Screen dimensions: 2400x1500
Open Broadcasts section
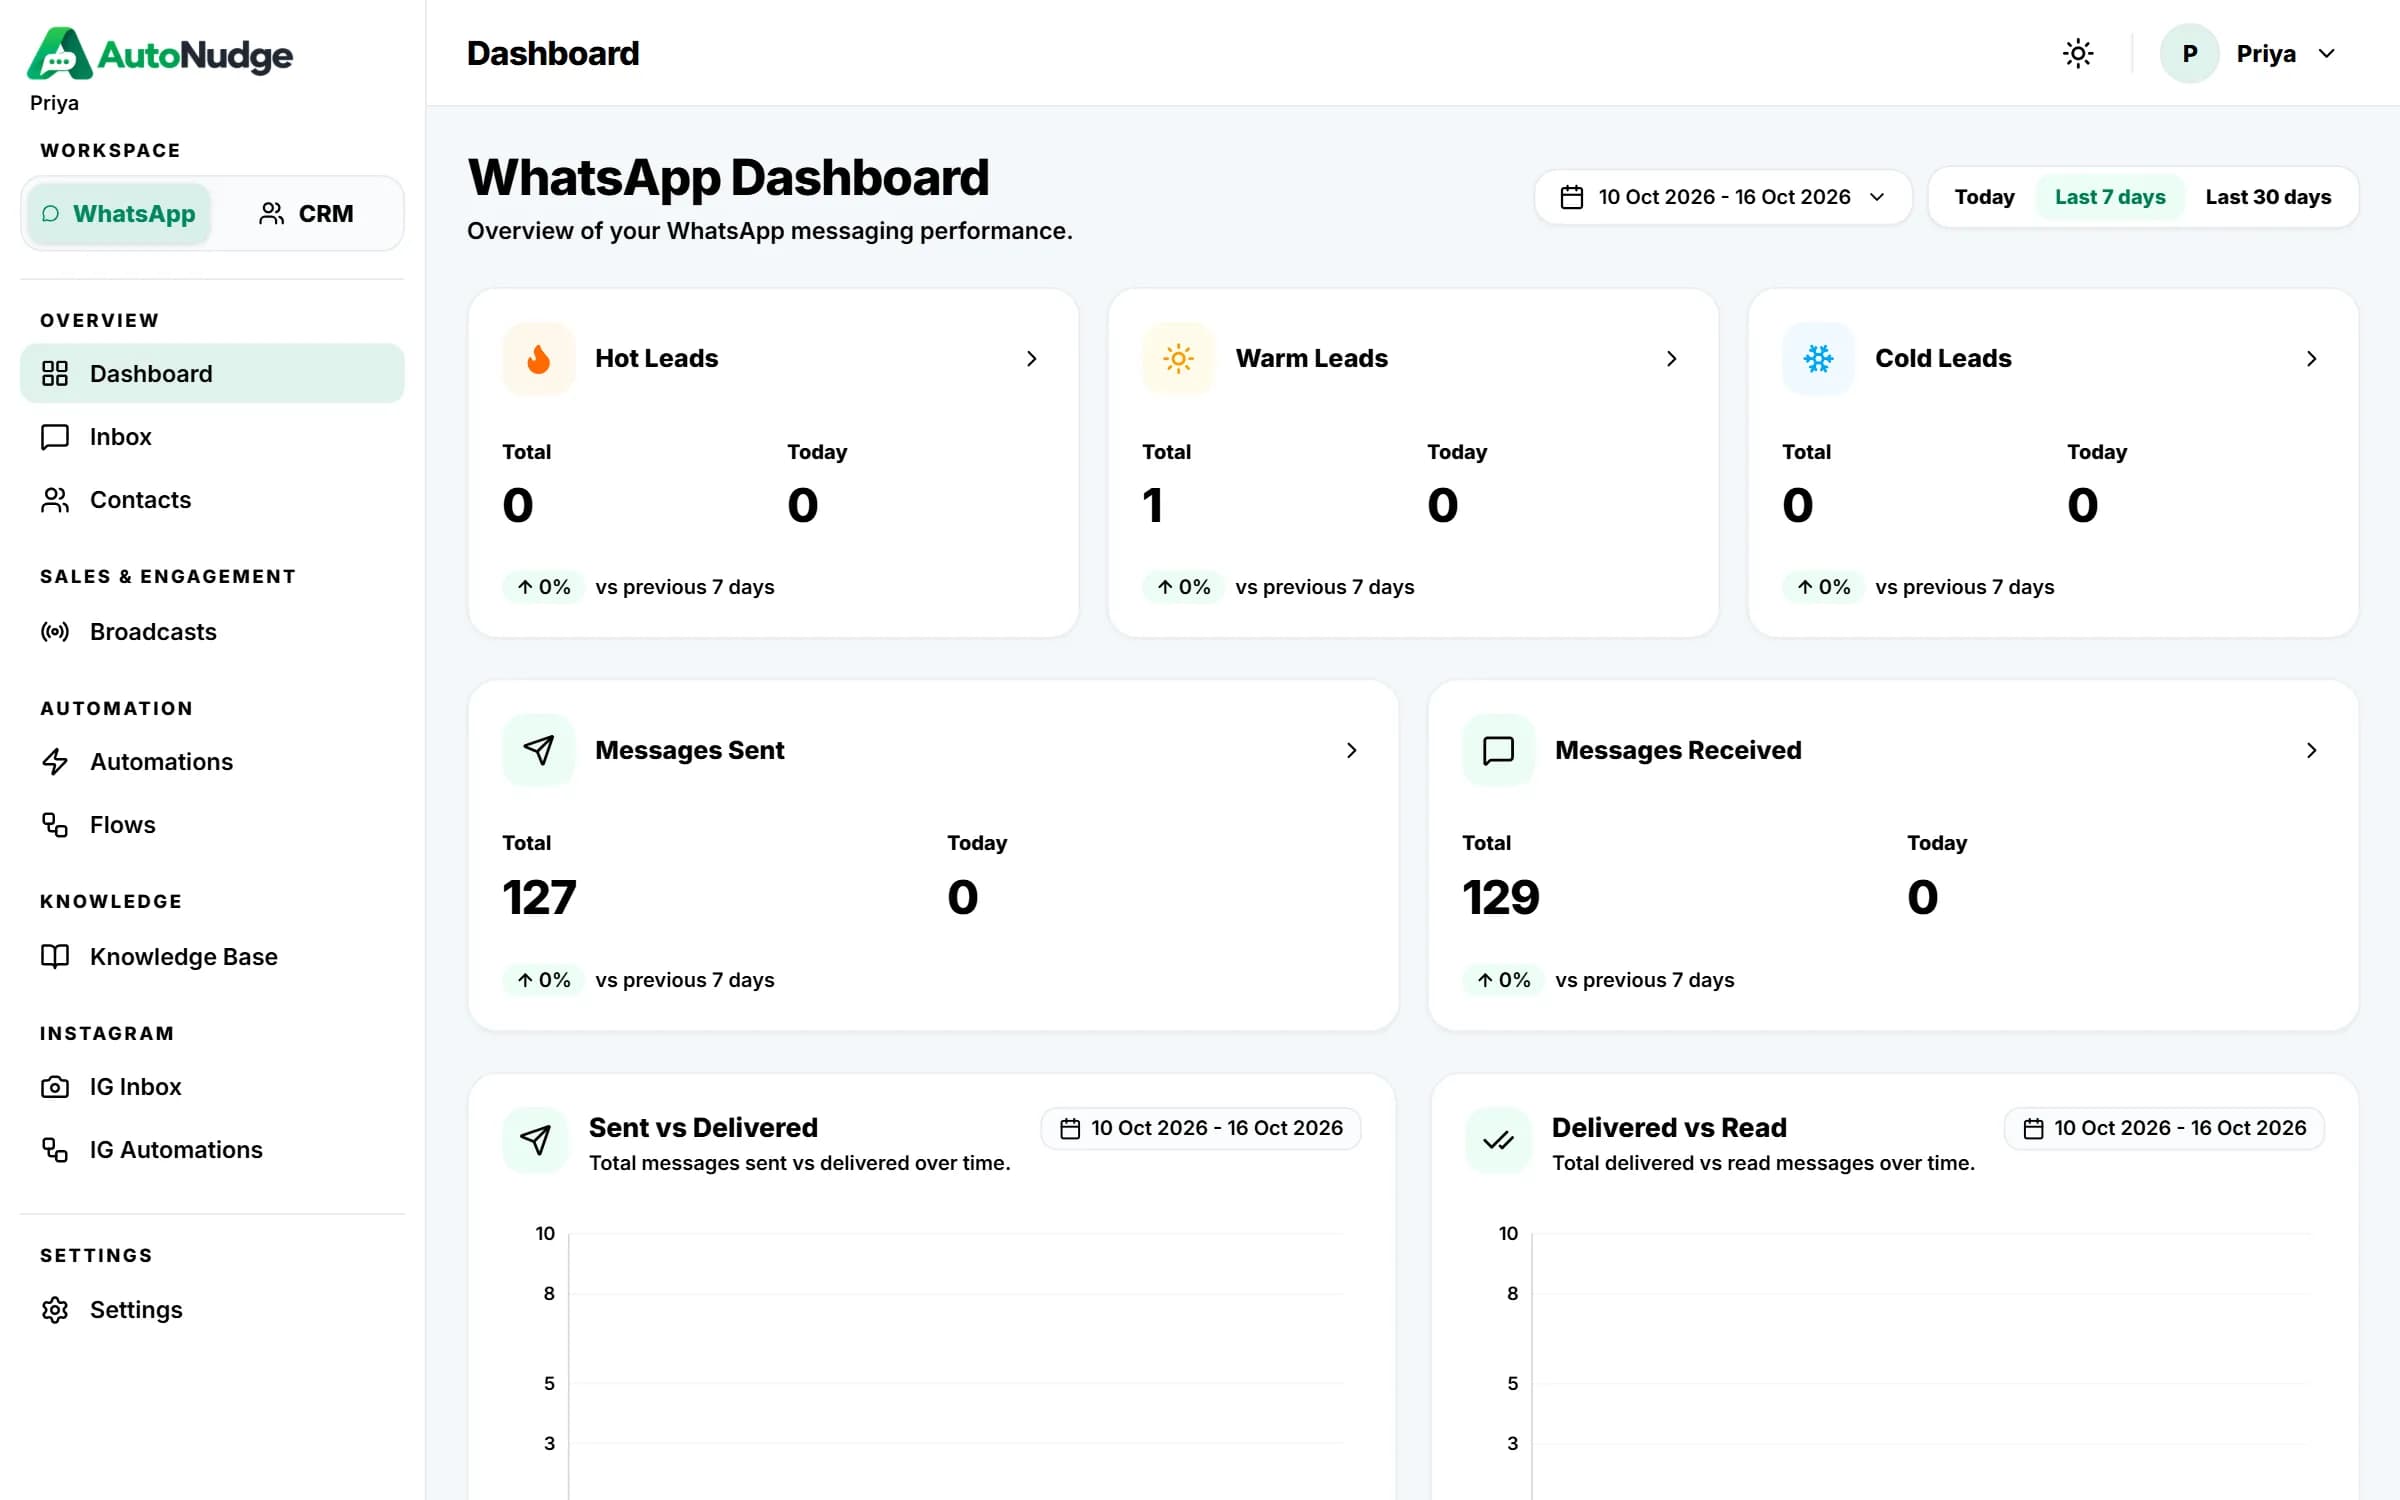212,632
